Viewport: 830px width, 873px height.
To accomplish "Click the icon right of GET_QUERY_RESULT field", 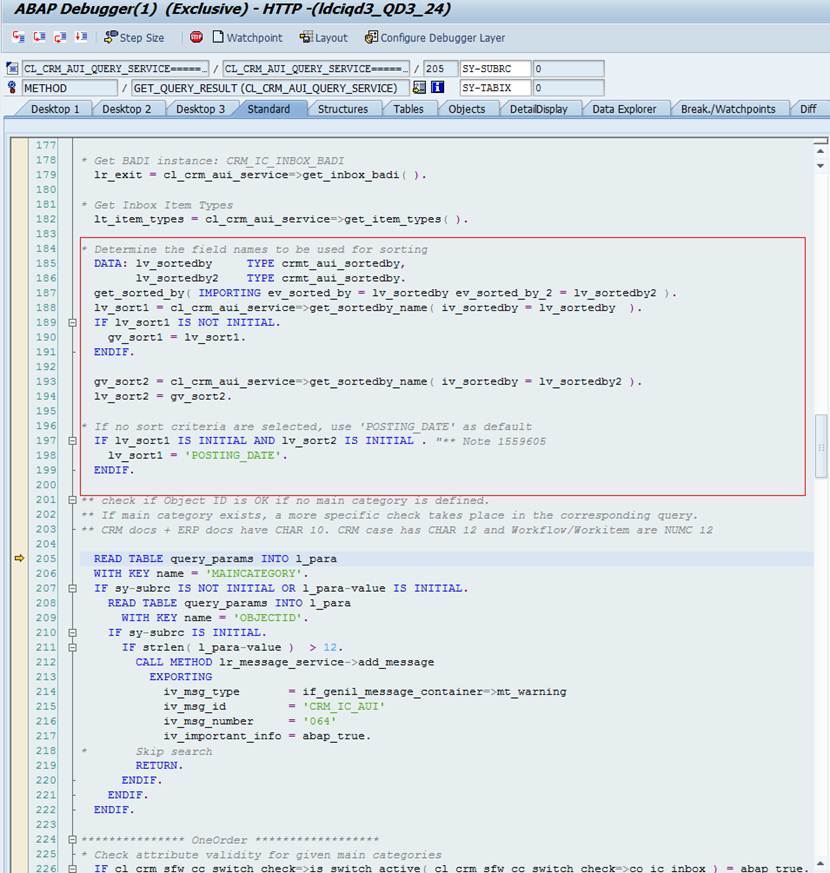I will coord(419,88).
